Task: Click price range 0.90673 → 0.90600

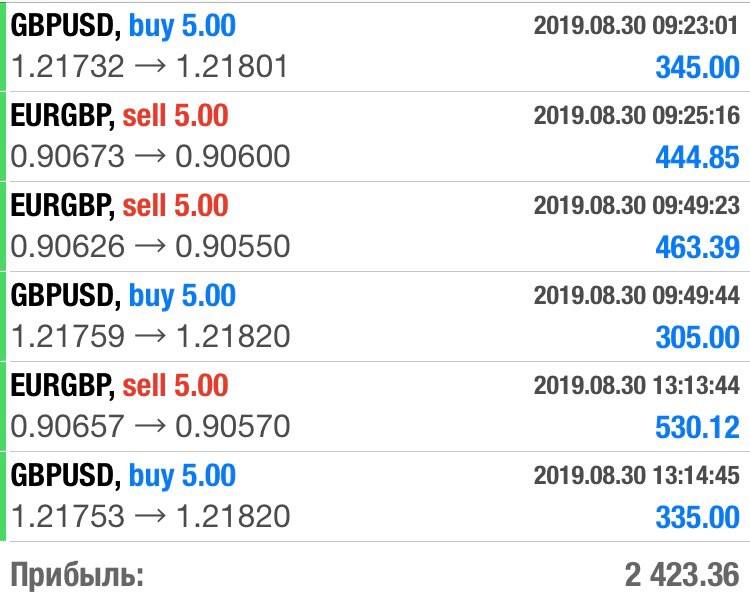Action: (150, 156)
